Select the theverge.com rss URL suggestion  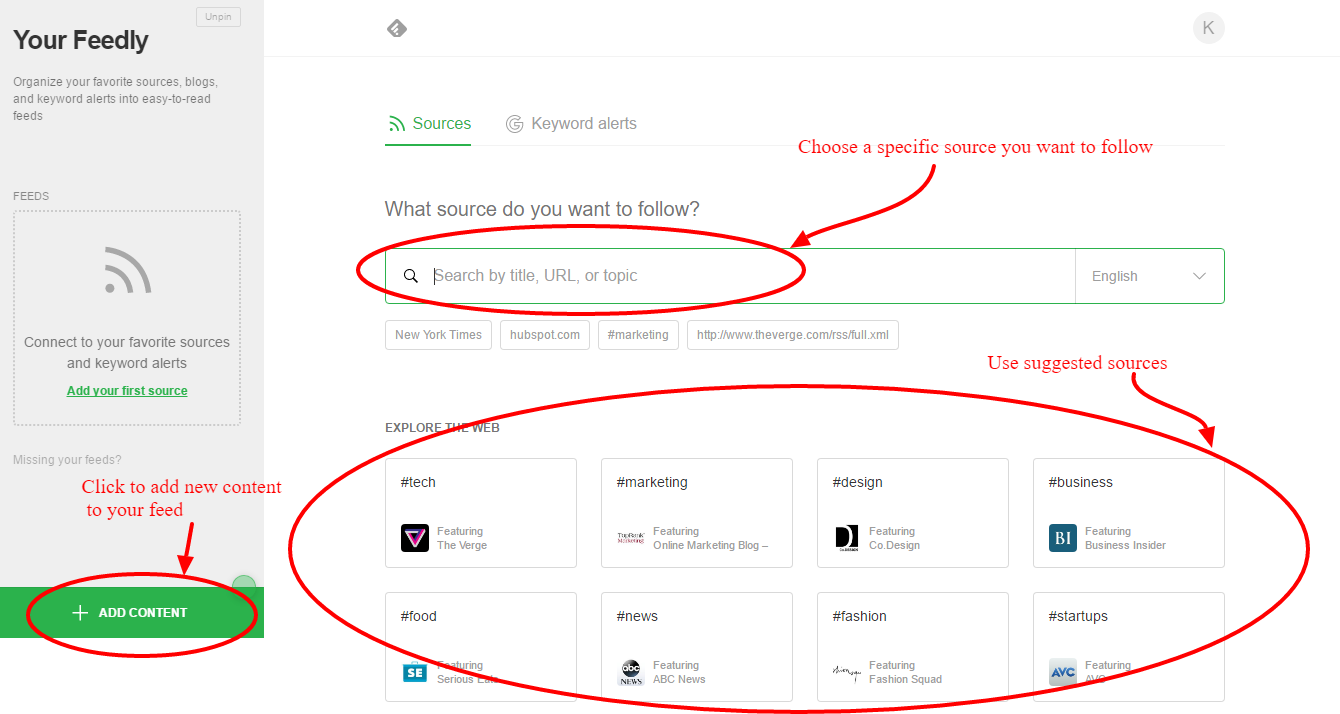tap(793, 335)
